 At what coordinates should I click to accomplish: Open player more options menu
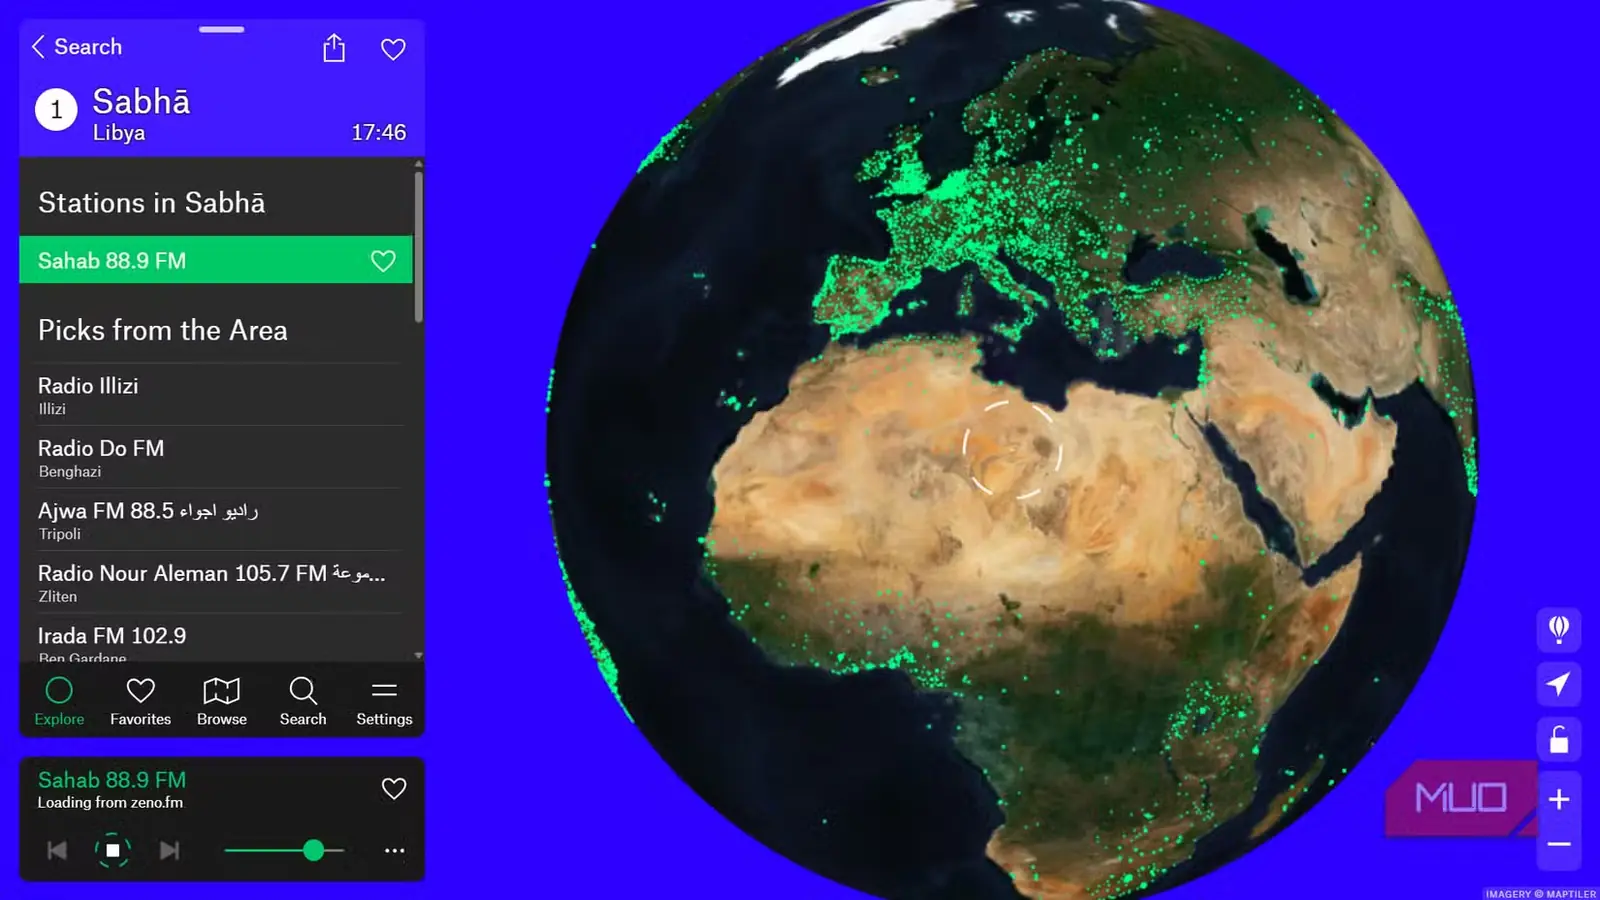(x=395, y=851)
